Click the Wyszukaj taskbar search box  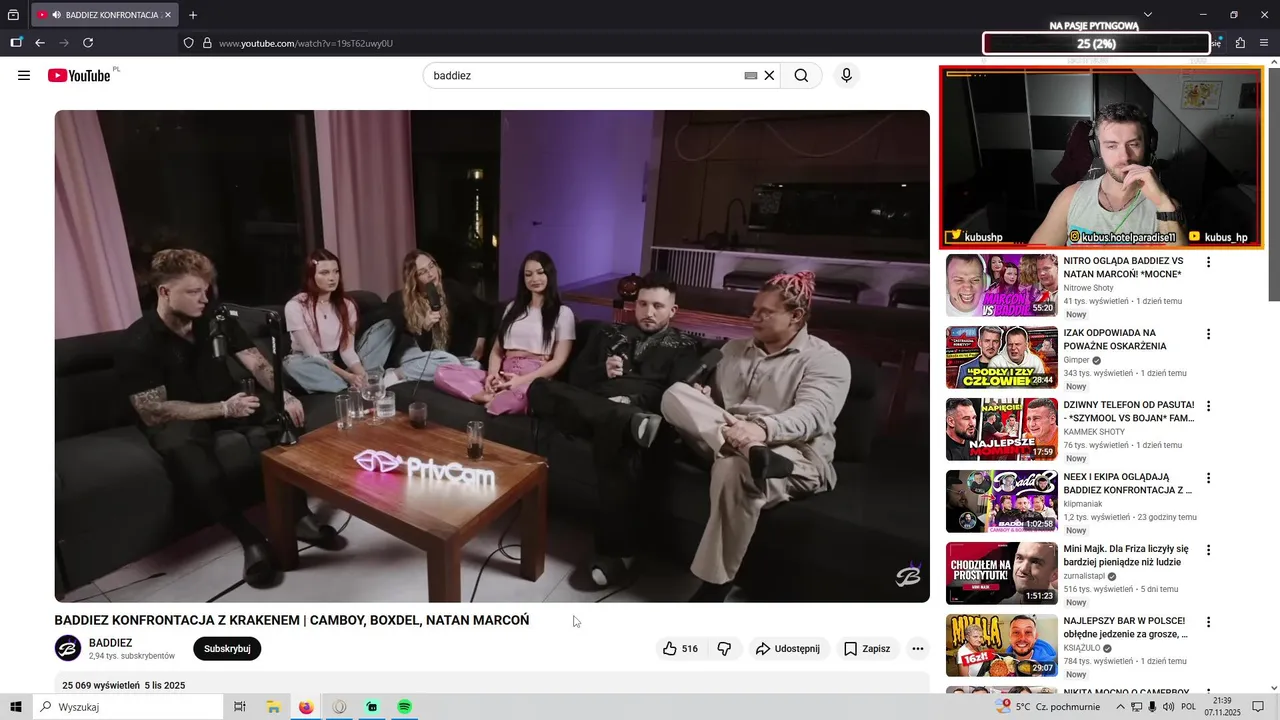(x=128, y=707)
